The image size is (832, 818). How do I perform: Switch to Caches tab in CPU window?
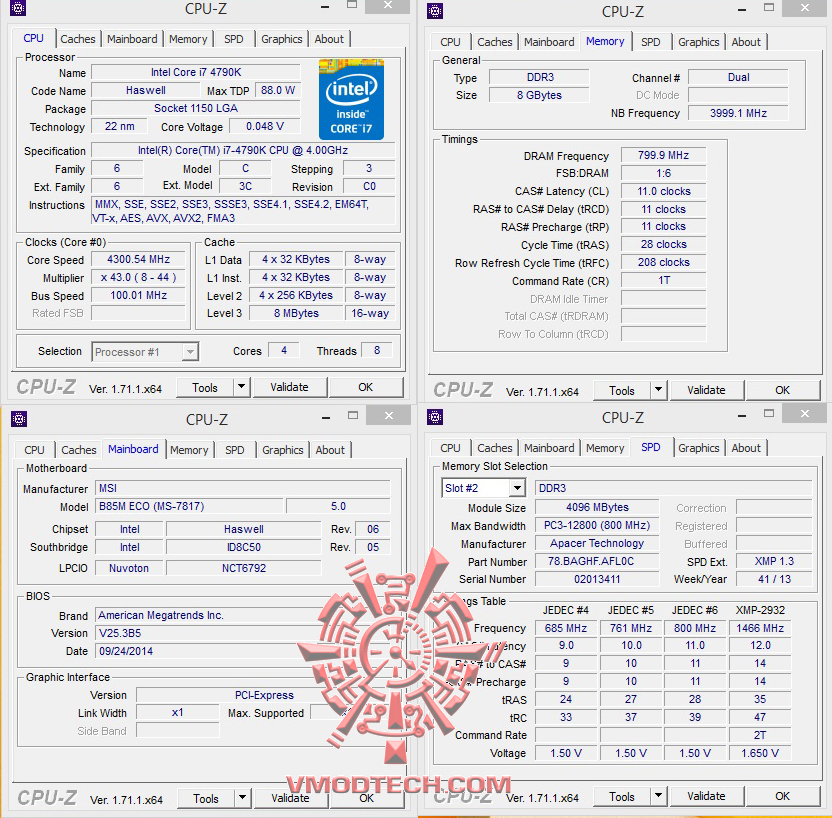tap(77, 39)
